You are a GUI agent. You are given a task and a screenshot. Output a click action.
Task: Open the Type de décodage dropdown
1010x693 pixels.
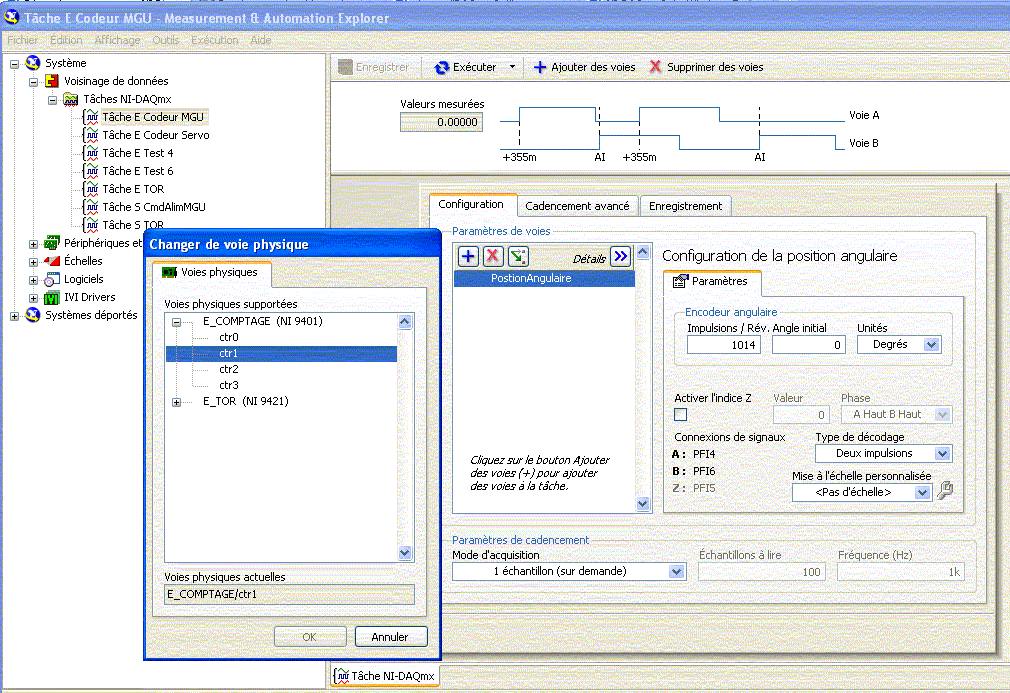[942, 453]
